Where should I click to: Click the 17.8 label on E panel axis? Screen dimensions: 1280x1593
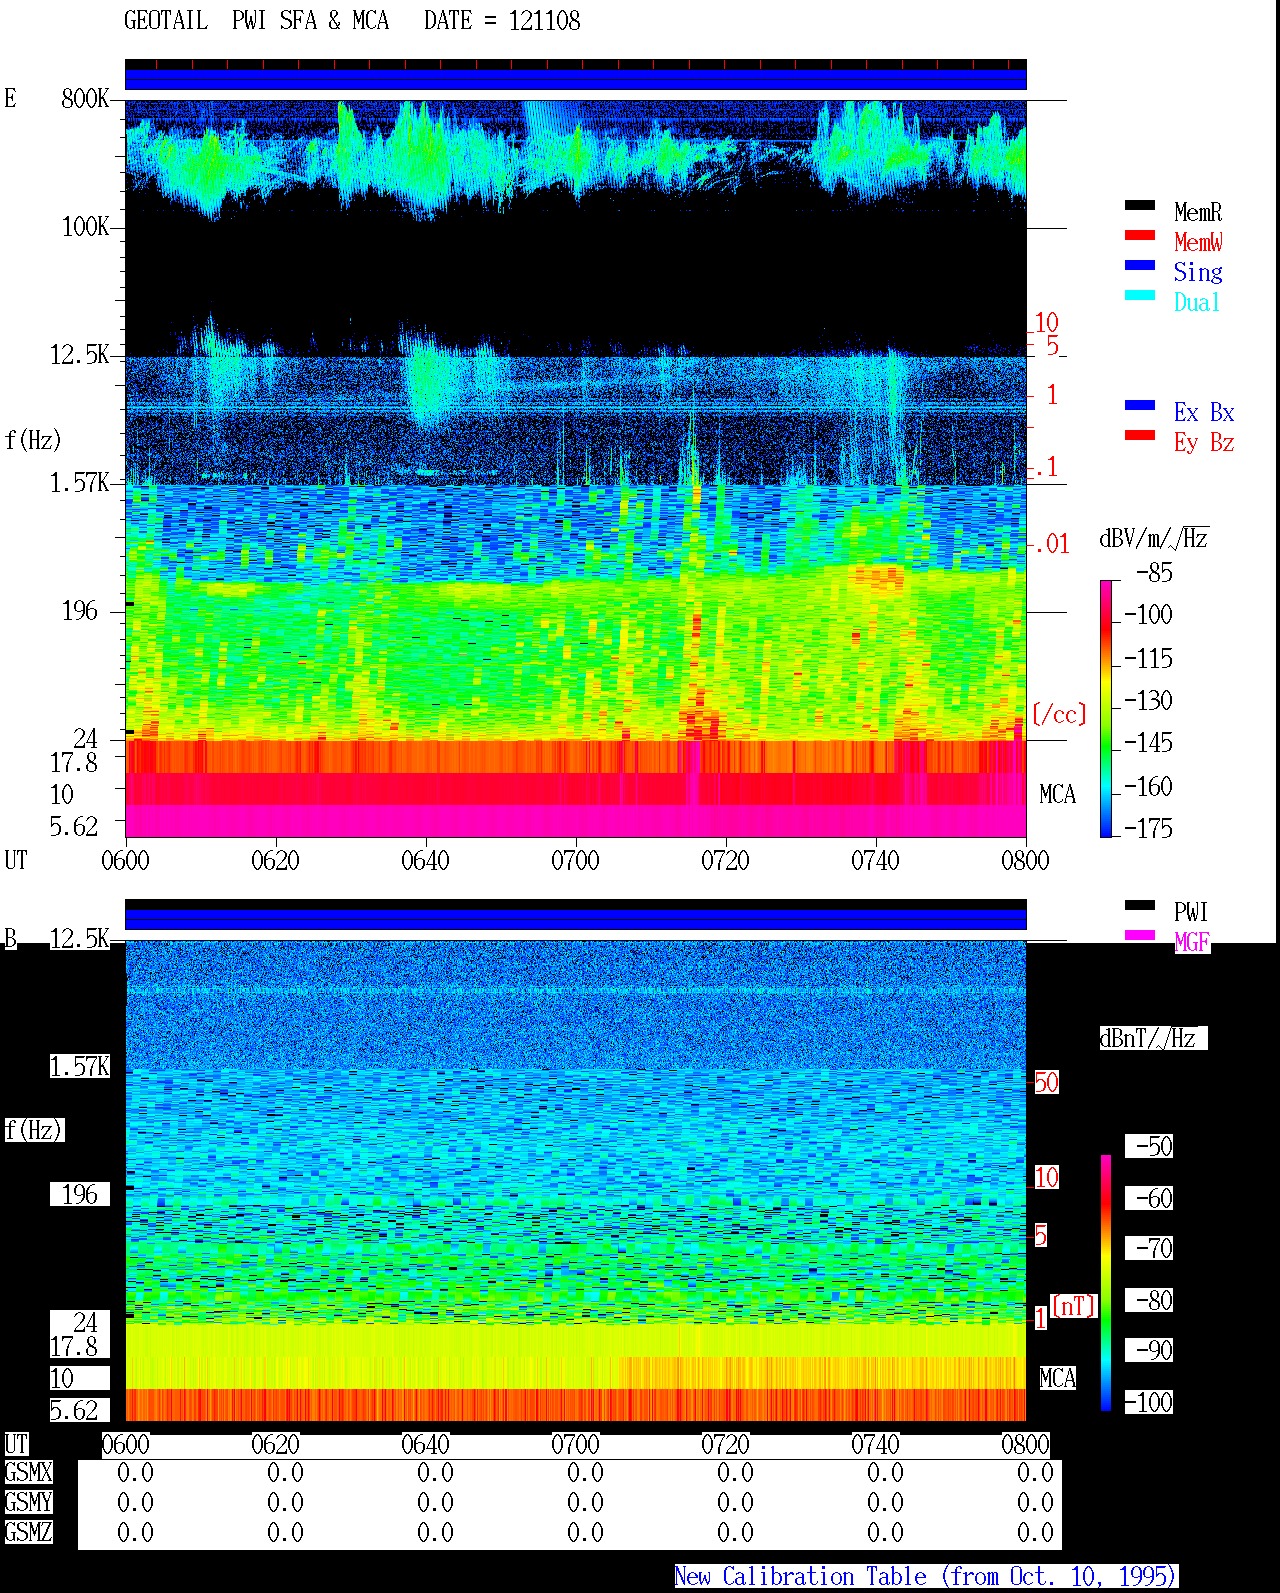[x=74, y=762]
